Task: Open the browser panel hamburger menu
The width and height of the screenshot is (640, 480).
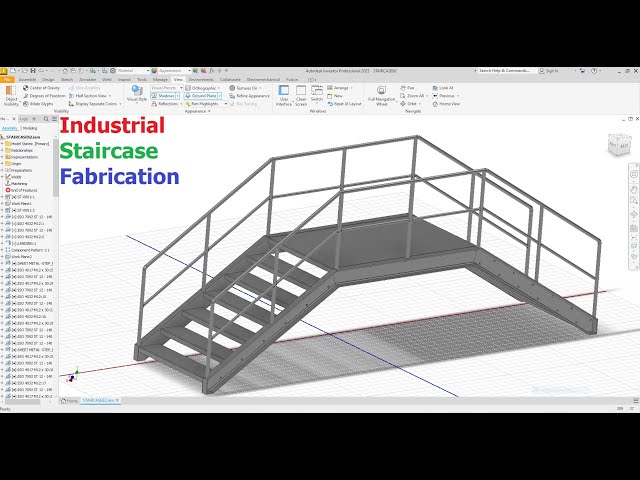Action: tap(54, 119)
